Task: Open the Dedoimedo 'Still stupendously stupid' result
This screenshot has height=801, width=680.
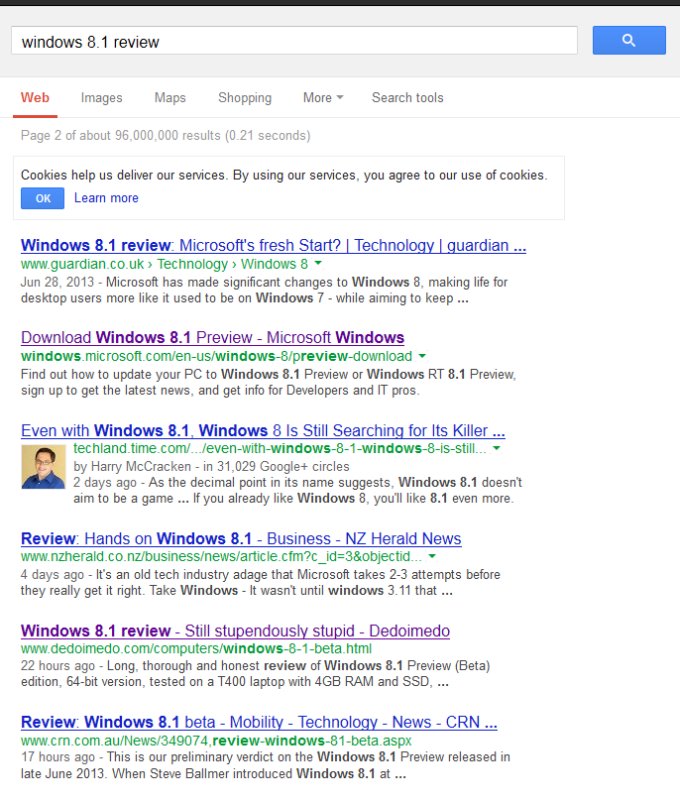Action: pos(235,630)
